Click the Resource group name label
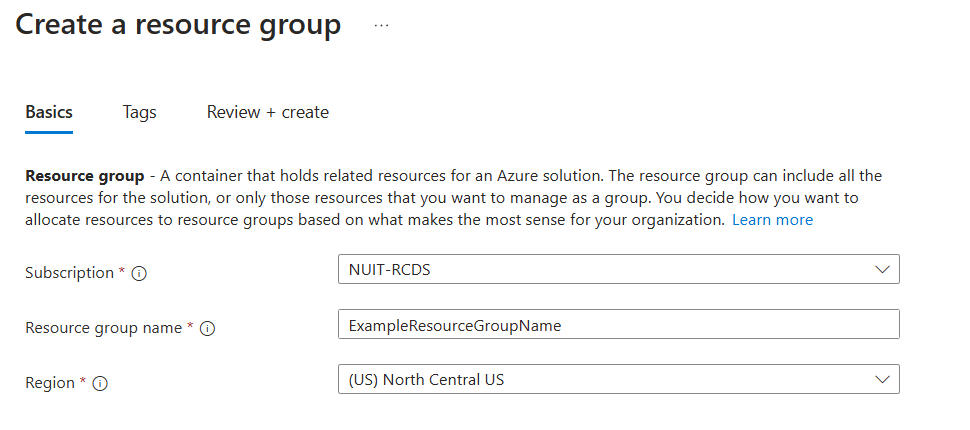The height and width of the screenshot is (430, 970). tap(103, 328)
